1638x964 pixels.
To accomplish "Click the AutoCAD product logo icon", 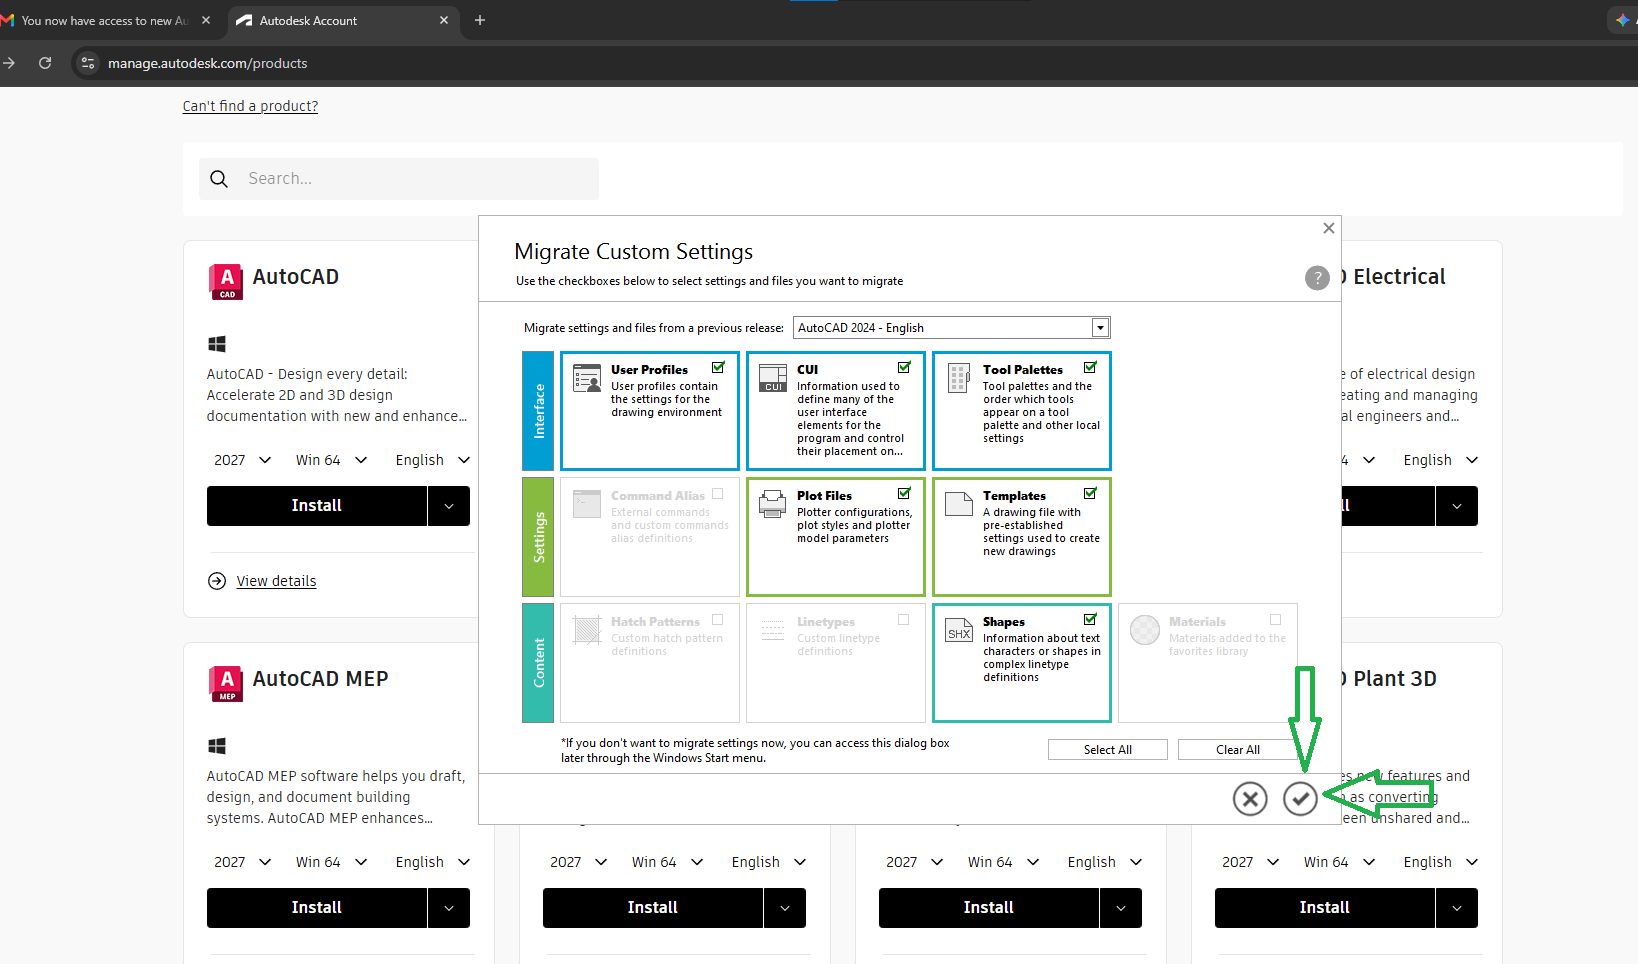I will coord(226,282).
